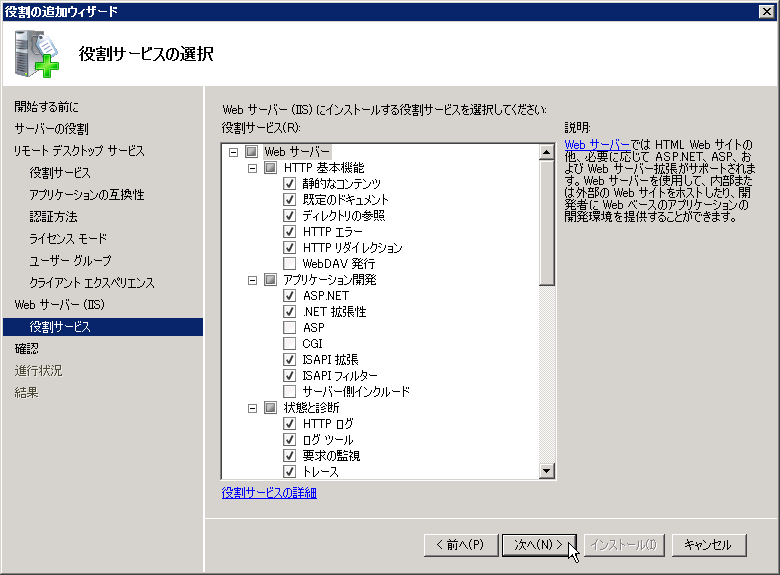Uncheck the ASP.NET checkbox
The height and width of the screenshot is (575, 780).
[x=290, y=296]
